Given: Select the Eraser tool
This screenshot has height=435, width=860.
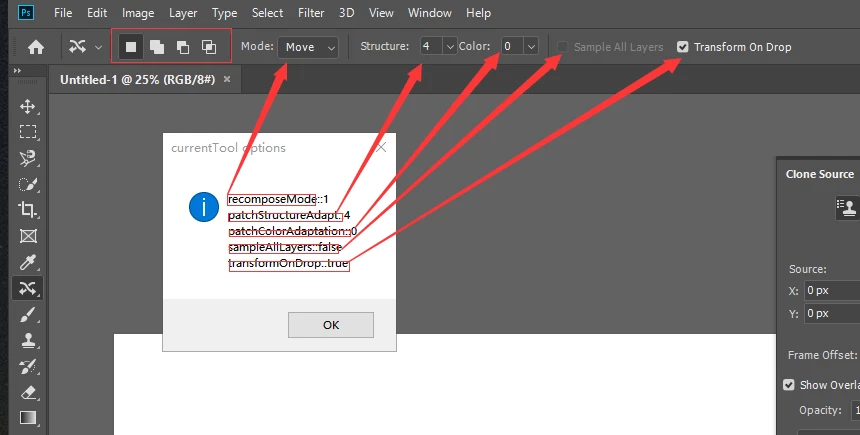Looking at the screenshot, I should pyautogui.click(x=28, y=392).
